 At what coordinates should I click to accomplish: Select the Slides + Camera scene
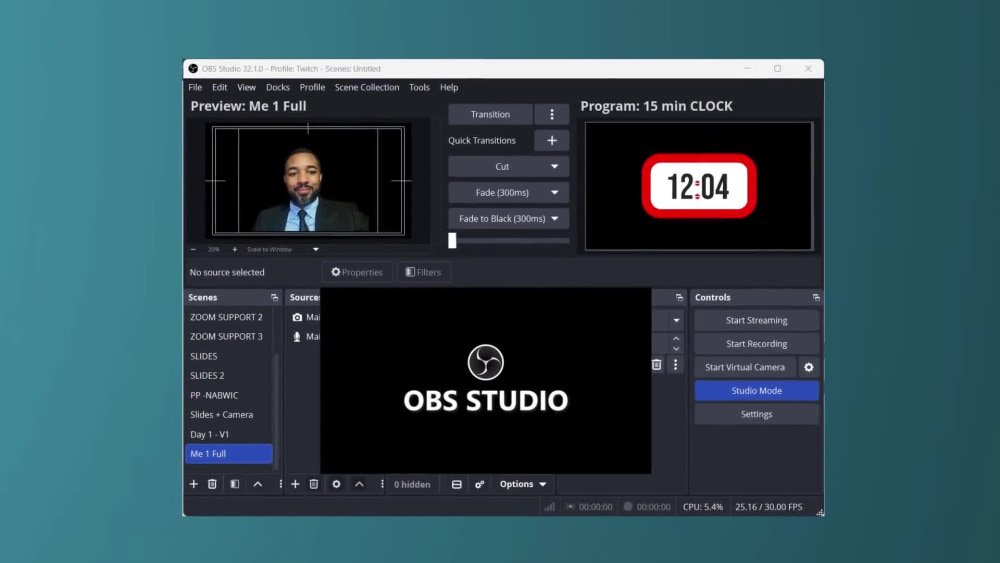(x=229, y=414)
